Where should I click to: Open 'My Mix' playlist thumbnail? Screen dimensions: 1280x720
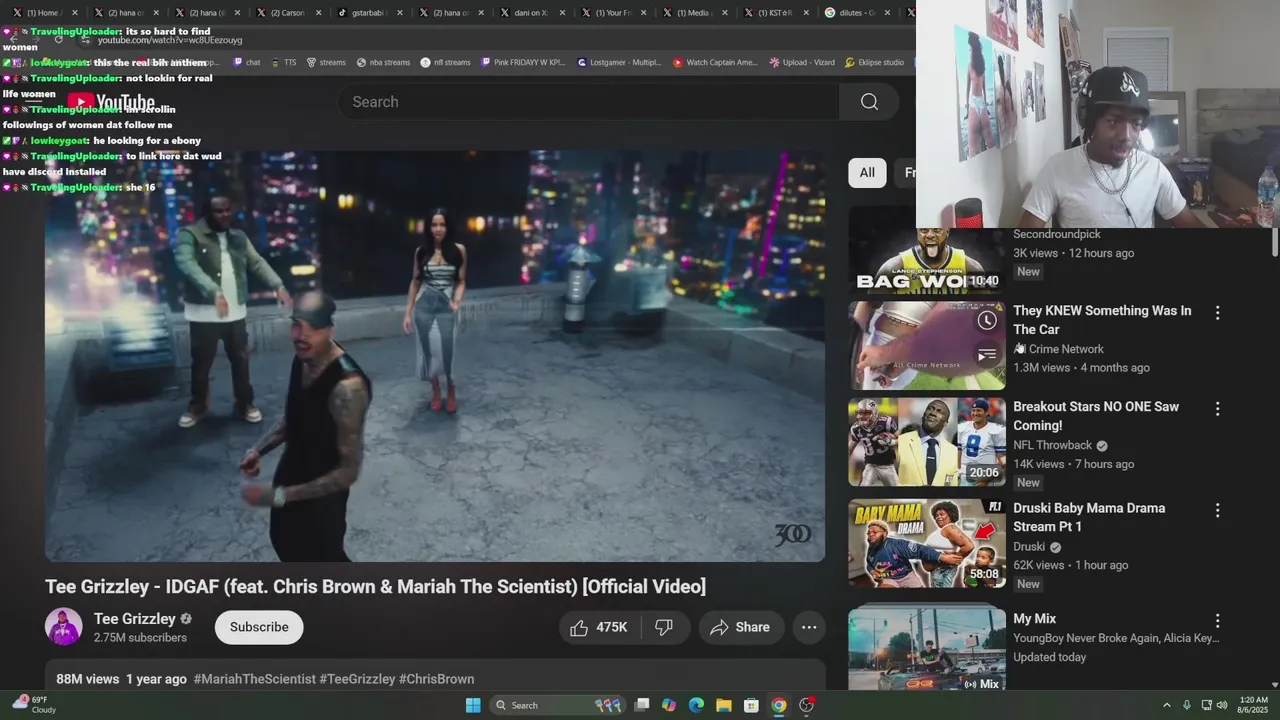(927, 647)
